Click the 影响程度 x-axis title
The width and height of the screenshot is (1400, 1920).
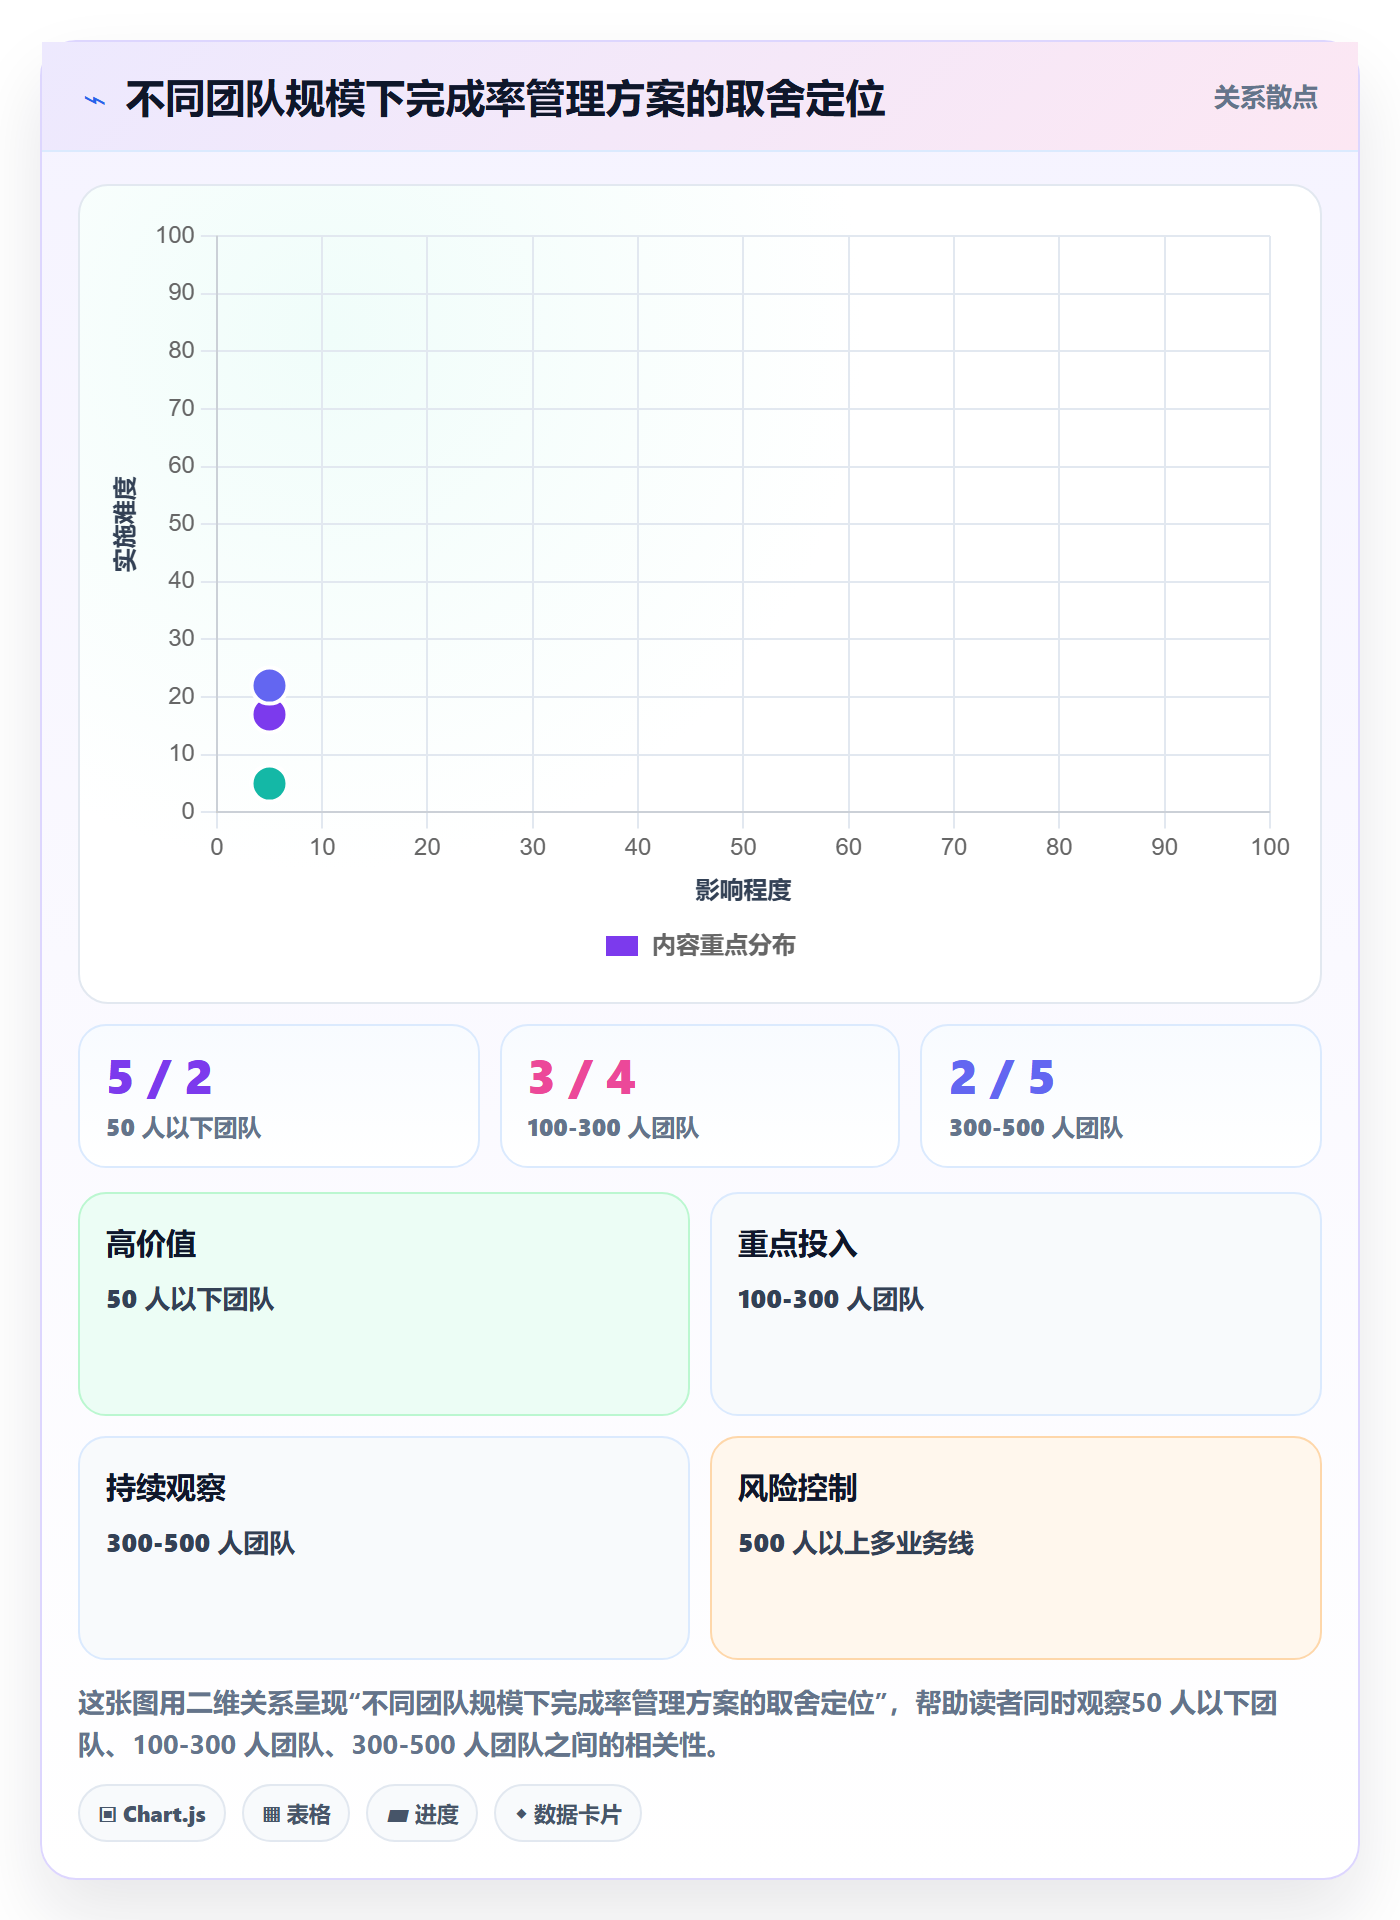pyautogui.click(x=743, y=890)
